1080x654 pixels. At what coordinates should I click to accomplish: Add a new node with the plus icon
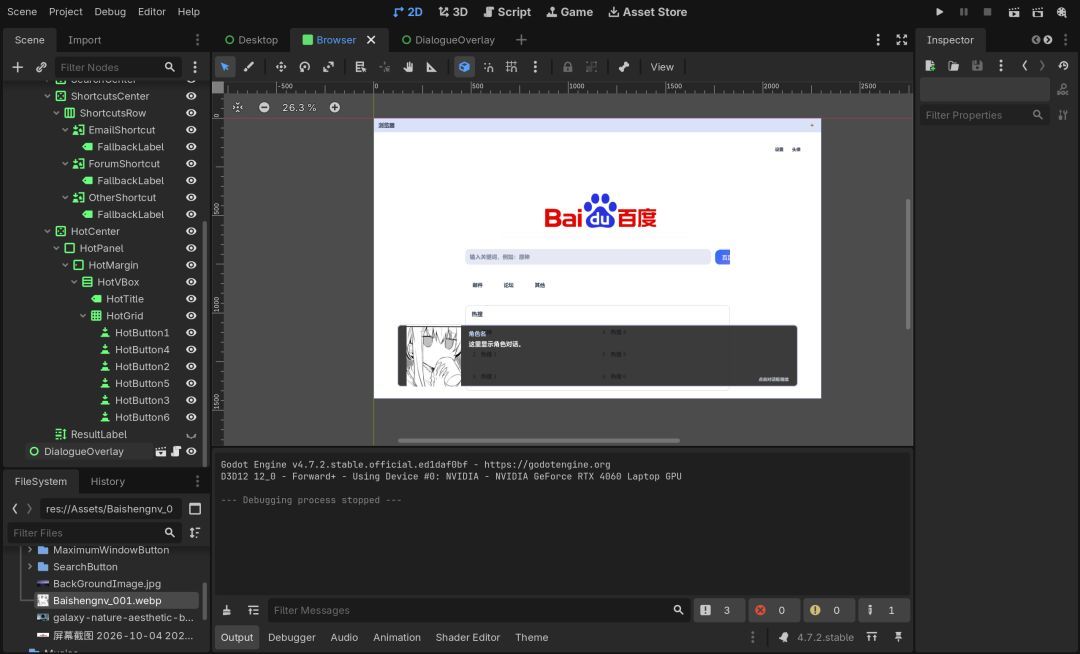[18, 67]
